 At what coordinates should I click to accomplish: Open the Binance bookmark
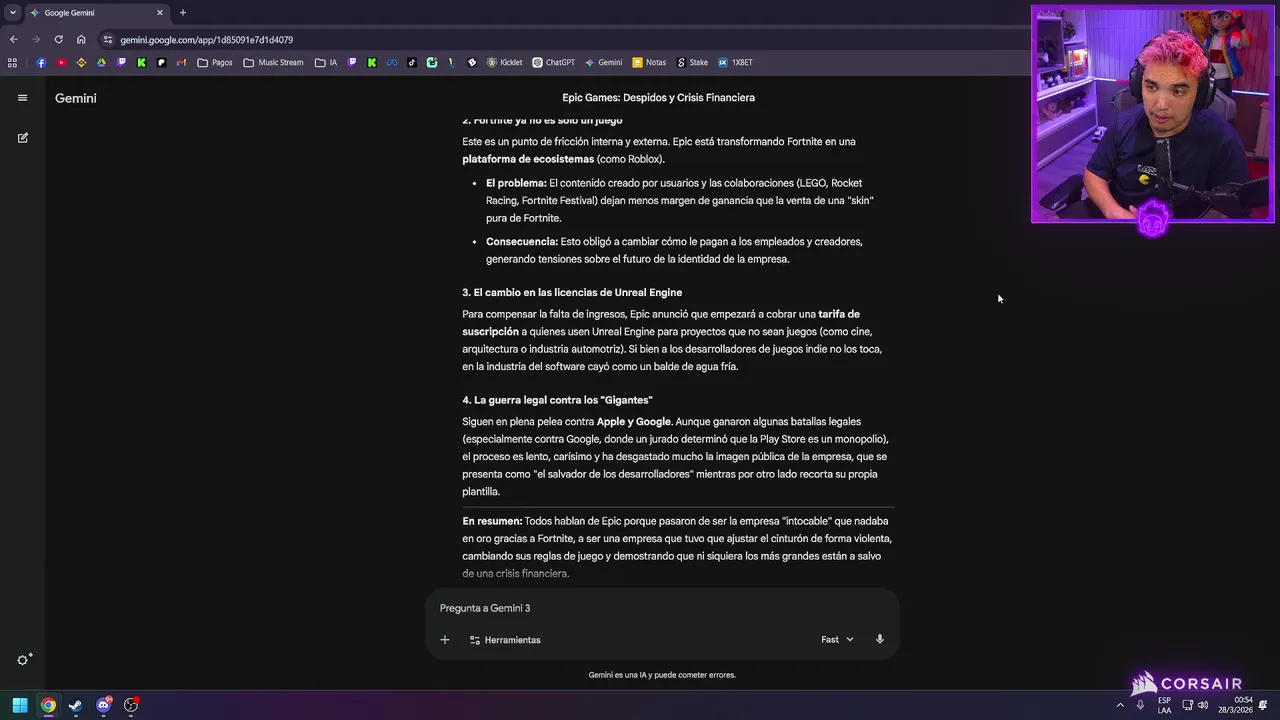(x=81, y=62)
